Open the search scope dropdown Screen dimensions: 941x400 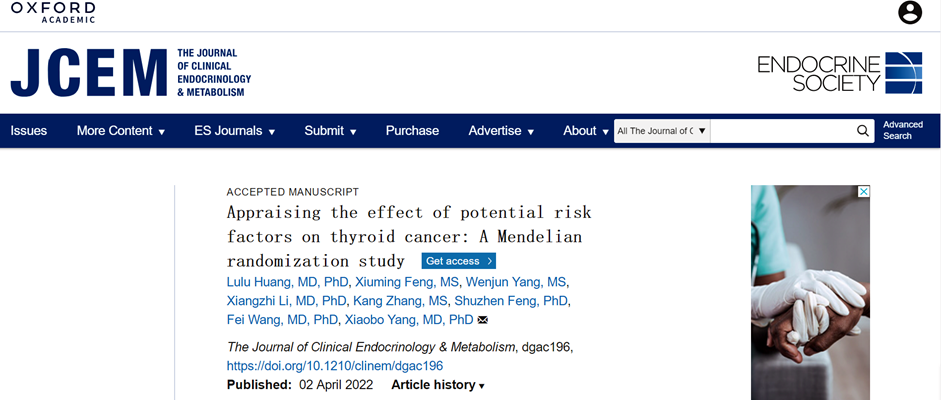[661, 130]
